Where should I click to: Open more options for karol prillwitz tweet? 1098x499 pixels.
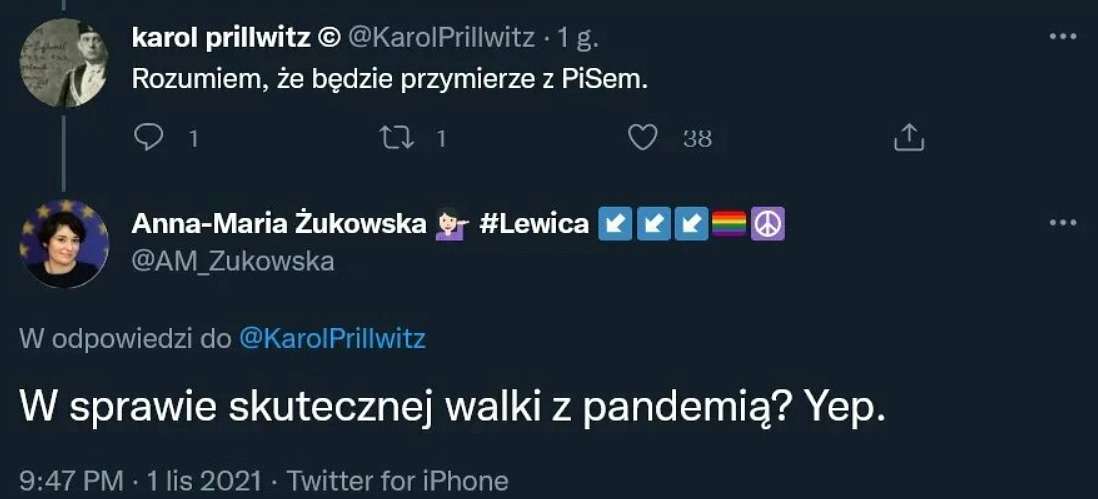point(1062,37)
